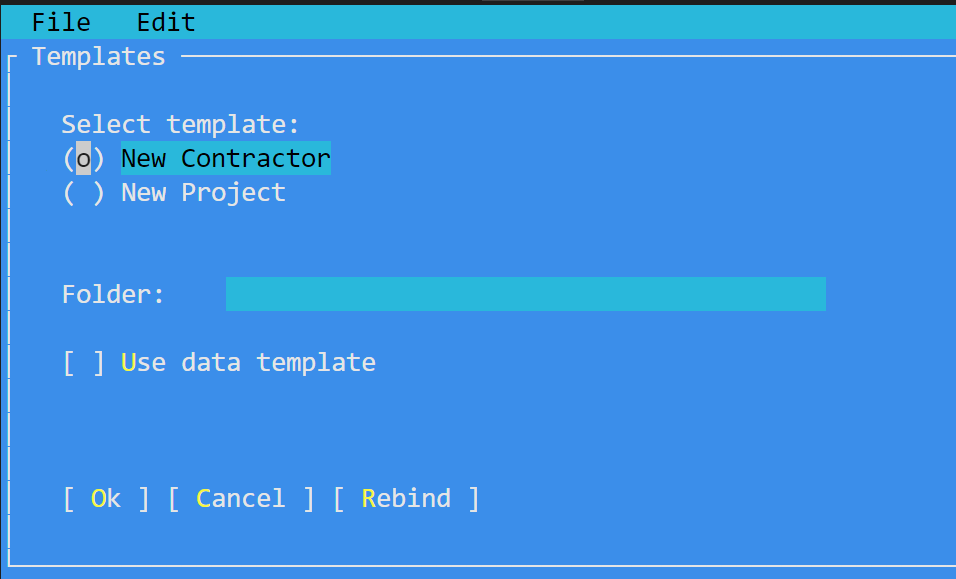Click the highlighted New Contractor label

tap(226, 158)
